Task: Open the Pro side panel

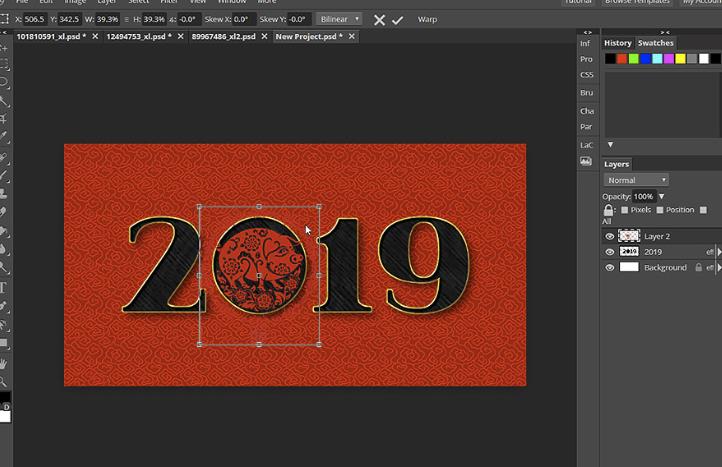Action: point(586,59)
